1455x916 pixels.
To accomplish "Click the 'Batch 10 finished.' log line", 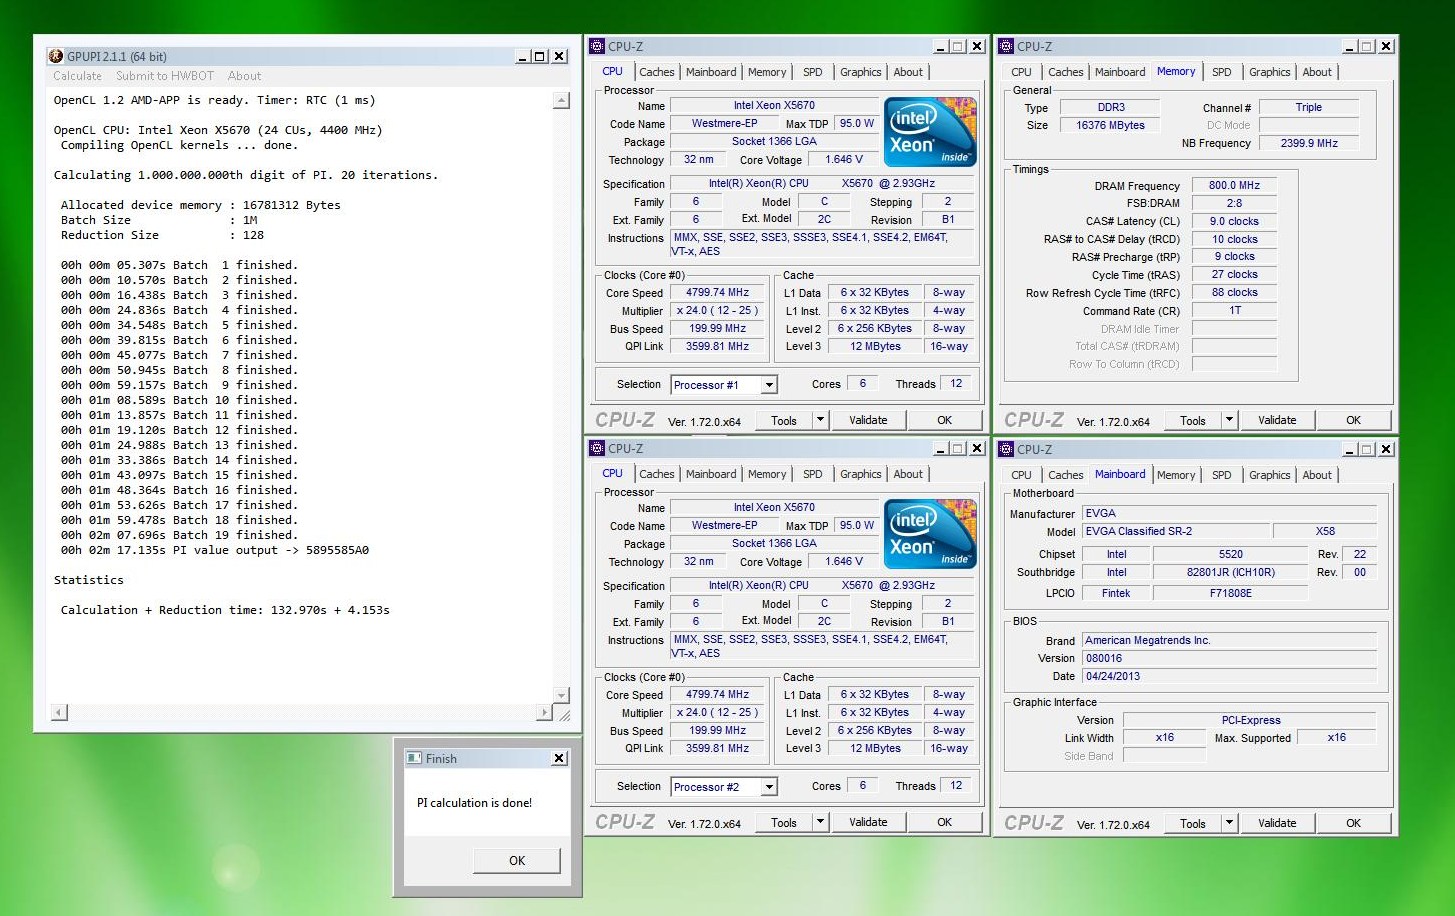I will [179, 400].
